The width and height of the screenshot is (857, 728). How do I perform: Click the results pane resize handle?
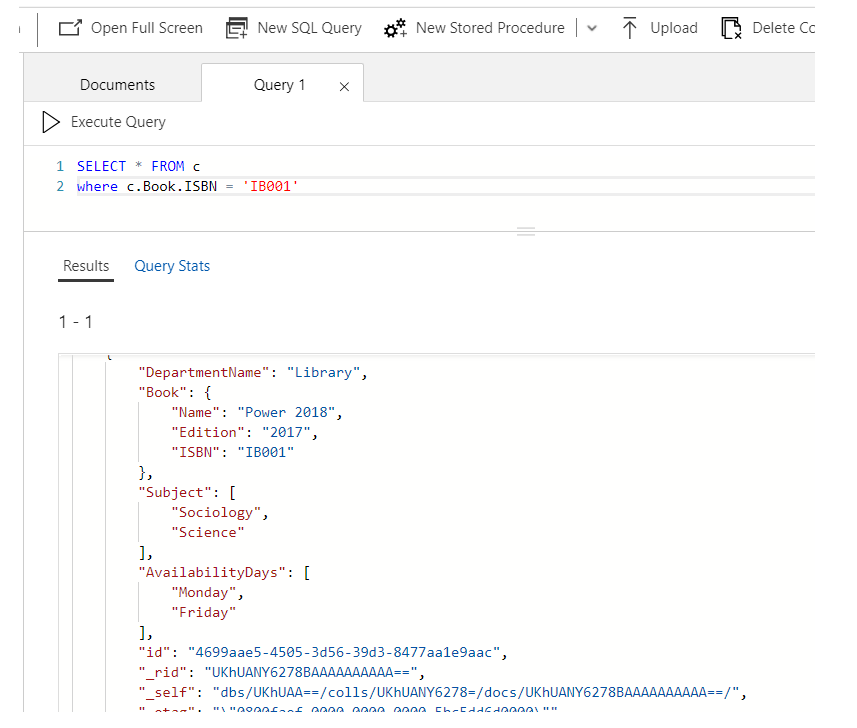(526, 231)
